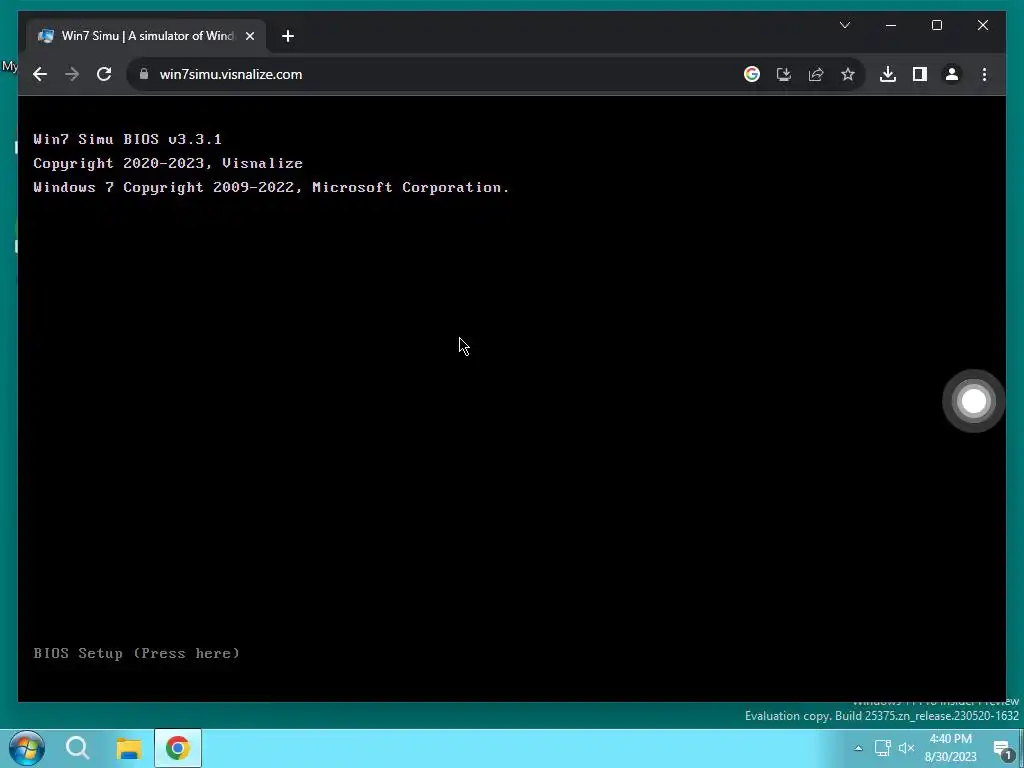The image size is (1024, 768).
Task: Click the install app icon in address bar
Action: point(784,74)
